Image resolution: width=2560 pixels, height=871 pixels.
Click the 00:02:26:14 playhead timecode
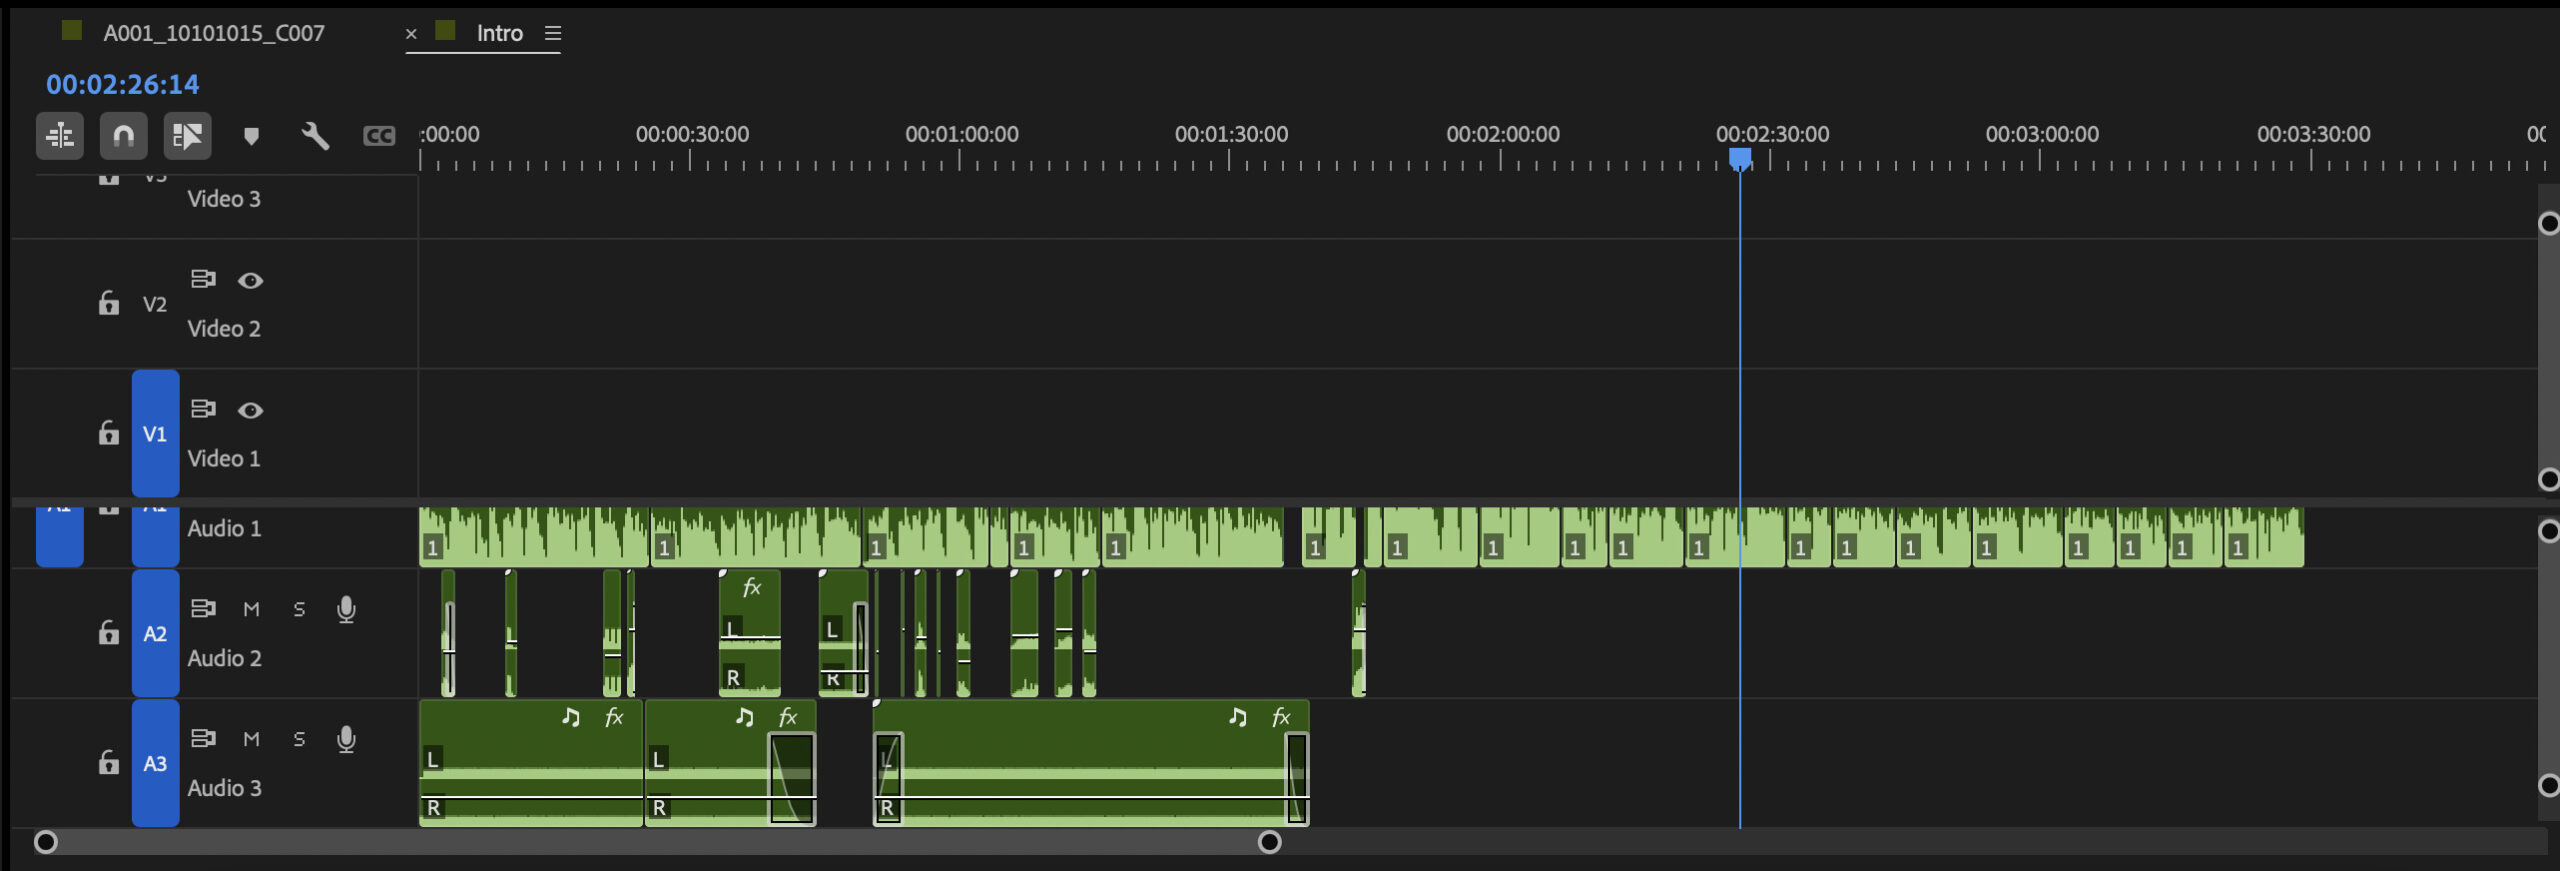[x=122, y=84]
